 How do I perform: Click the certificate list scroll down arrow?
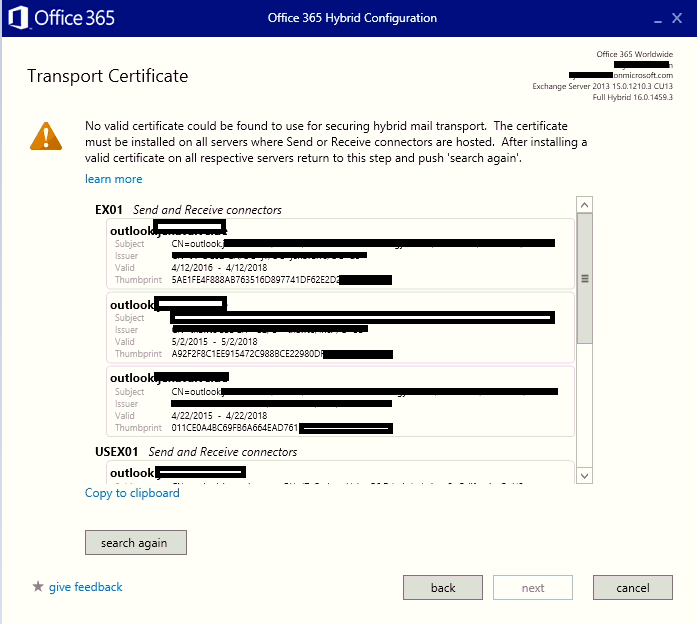tap(585, 476)
